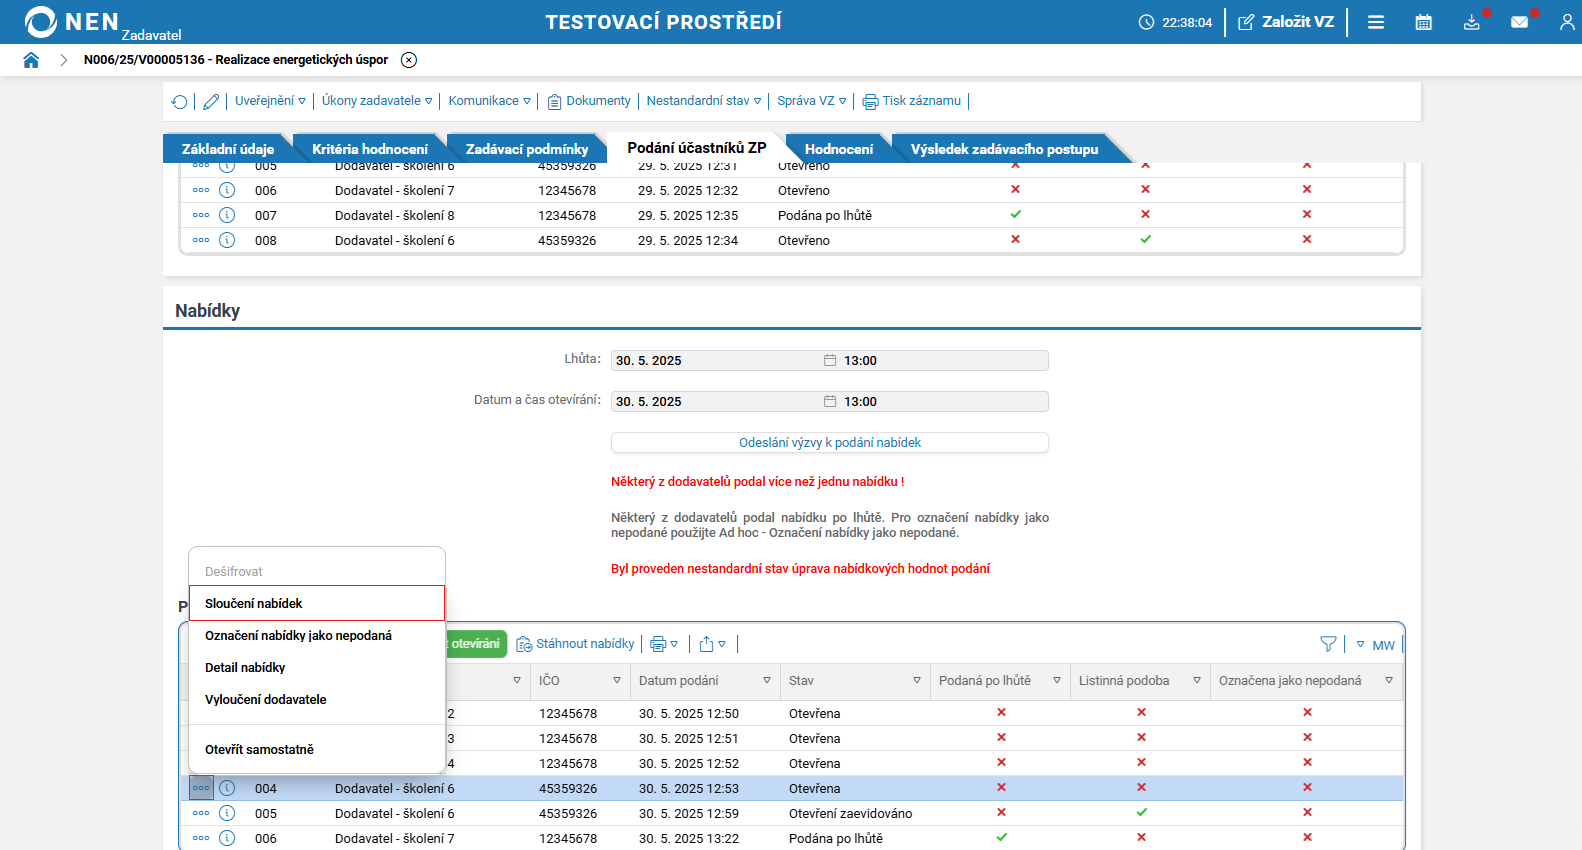Click the Lhůta date input field

pos(715,361)
